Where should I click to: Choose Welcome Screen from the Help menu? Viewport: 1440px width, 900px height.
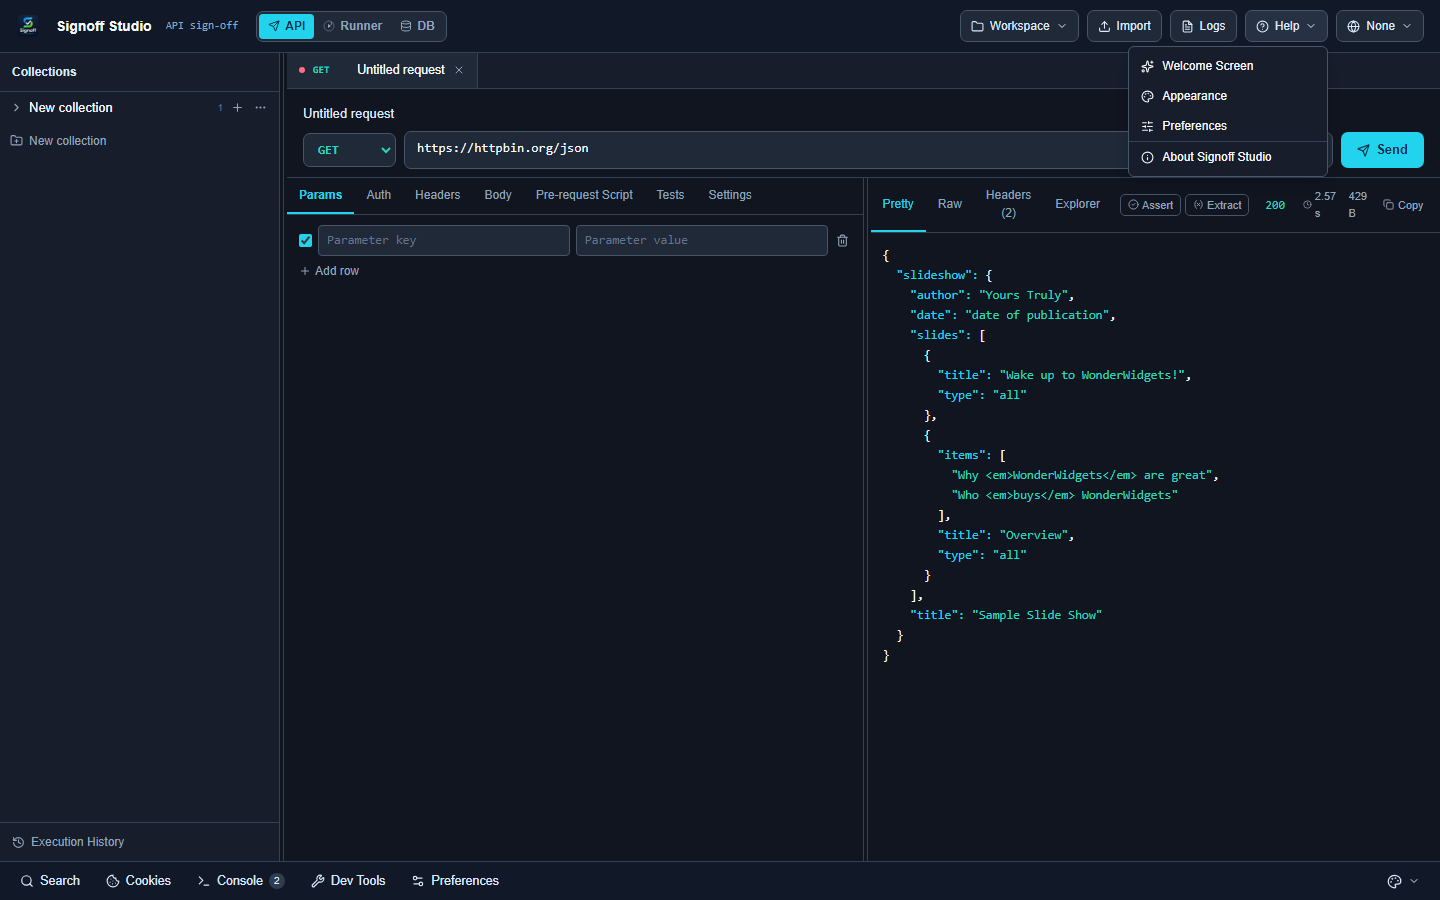click(x=1228, y=66)
